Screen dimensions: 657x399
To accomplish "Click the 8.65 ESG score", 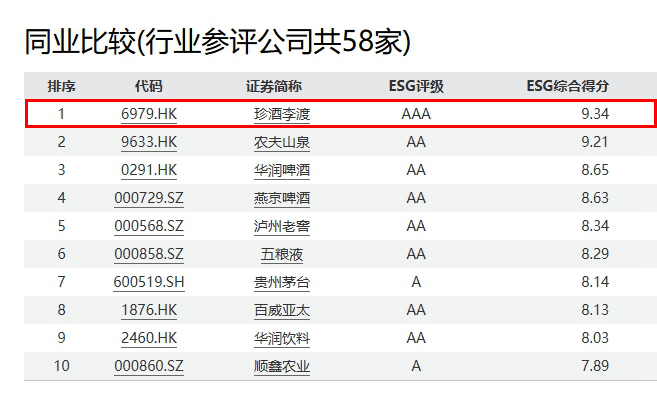I will (595, 170).
